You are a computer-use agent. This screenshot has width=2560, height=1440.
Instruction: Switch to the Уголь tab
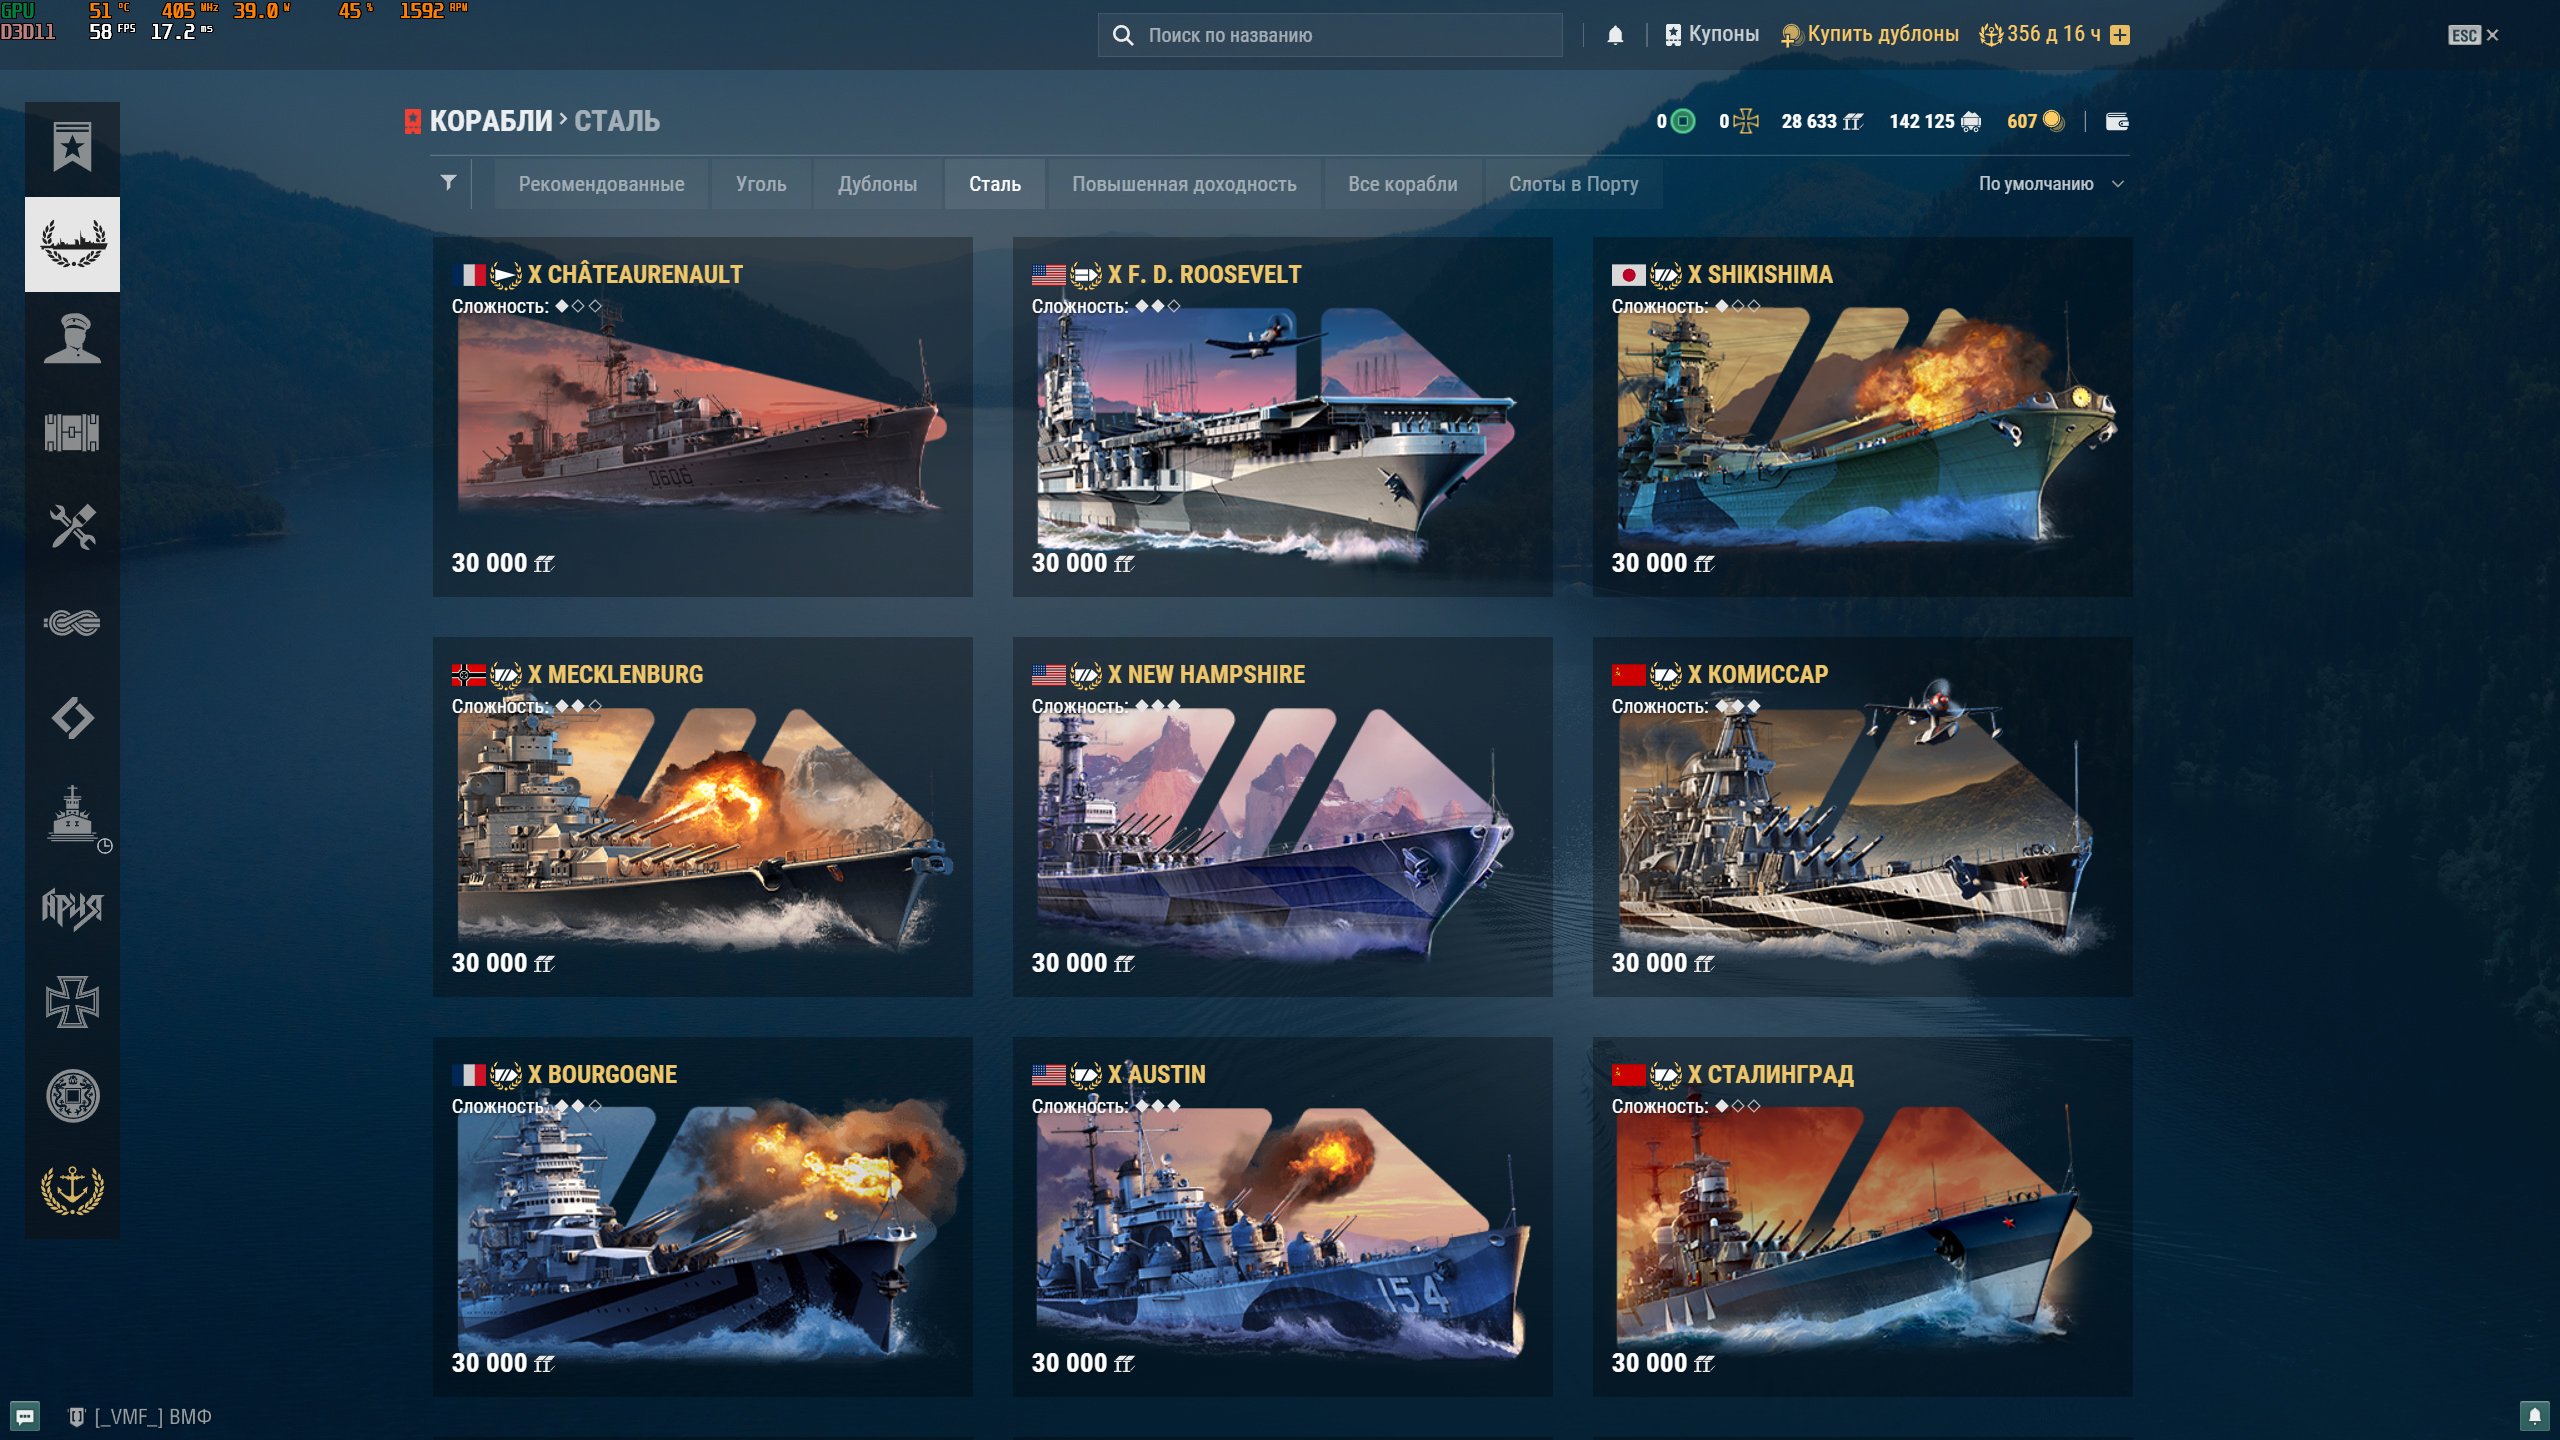click(761, 184)
